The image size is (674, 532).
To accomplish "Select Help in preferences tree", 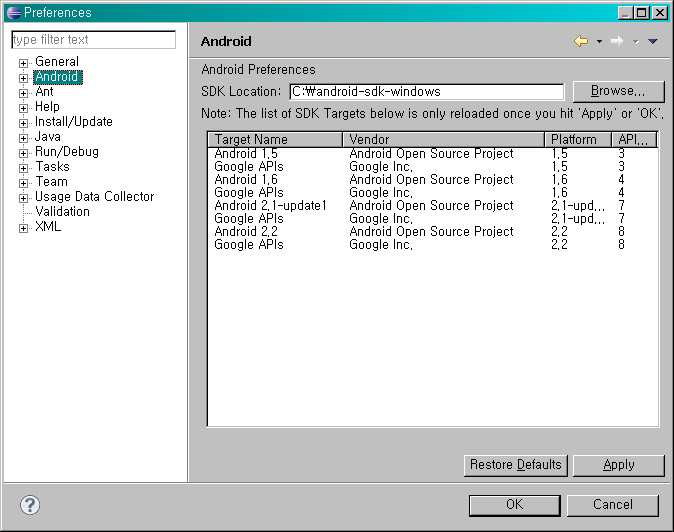I will point(47,107).
